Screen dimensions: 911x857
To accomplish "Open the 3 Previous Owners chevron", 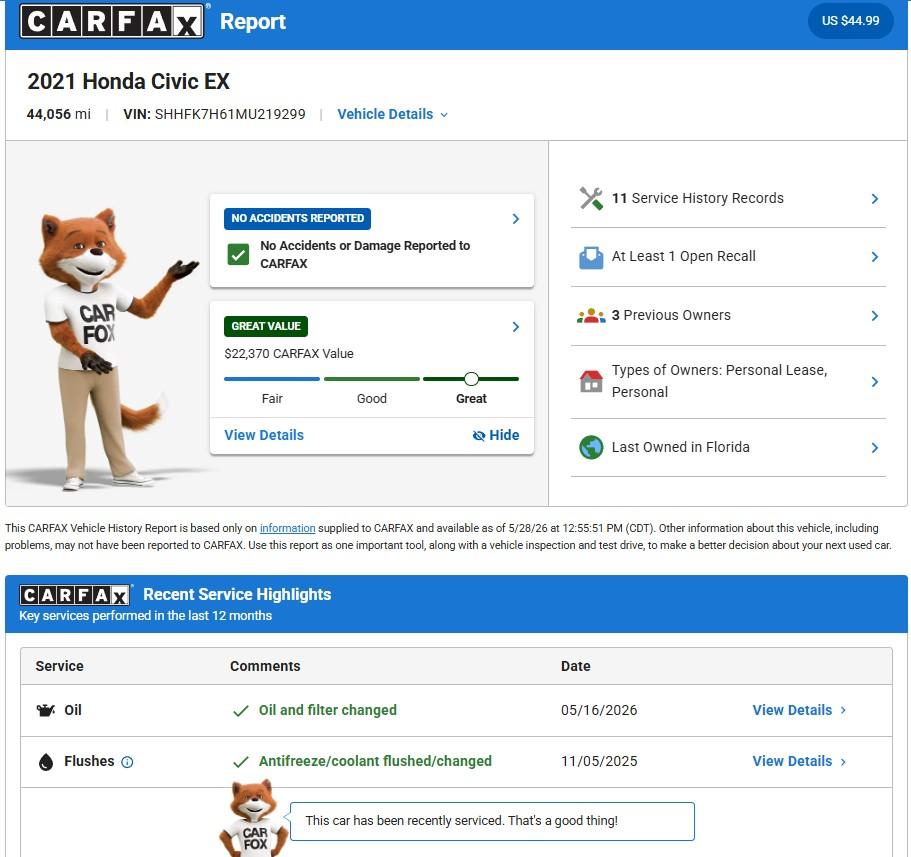I will point(874,315).
